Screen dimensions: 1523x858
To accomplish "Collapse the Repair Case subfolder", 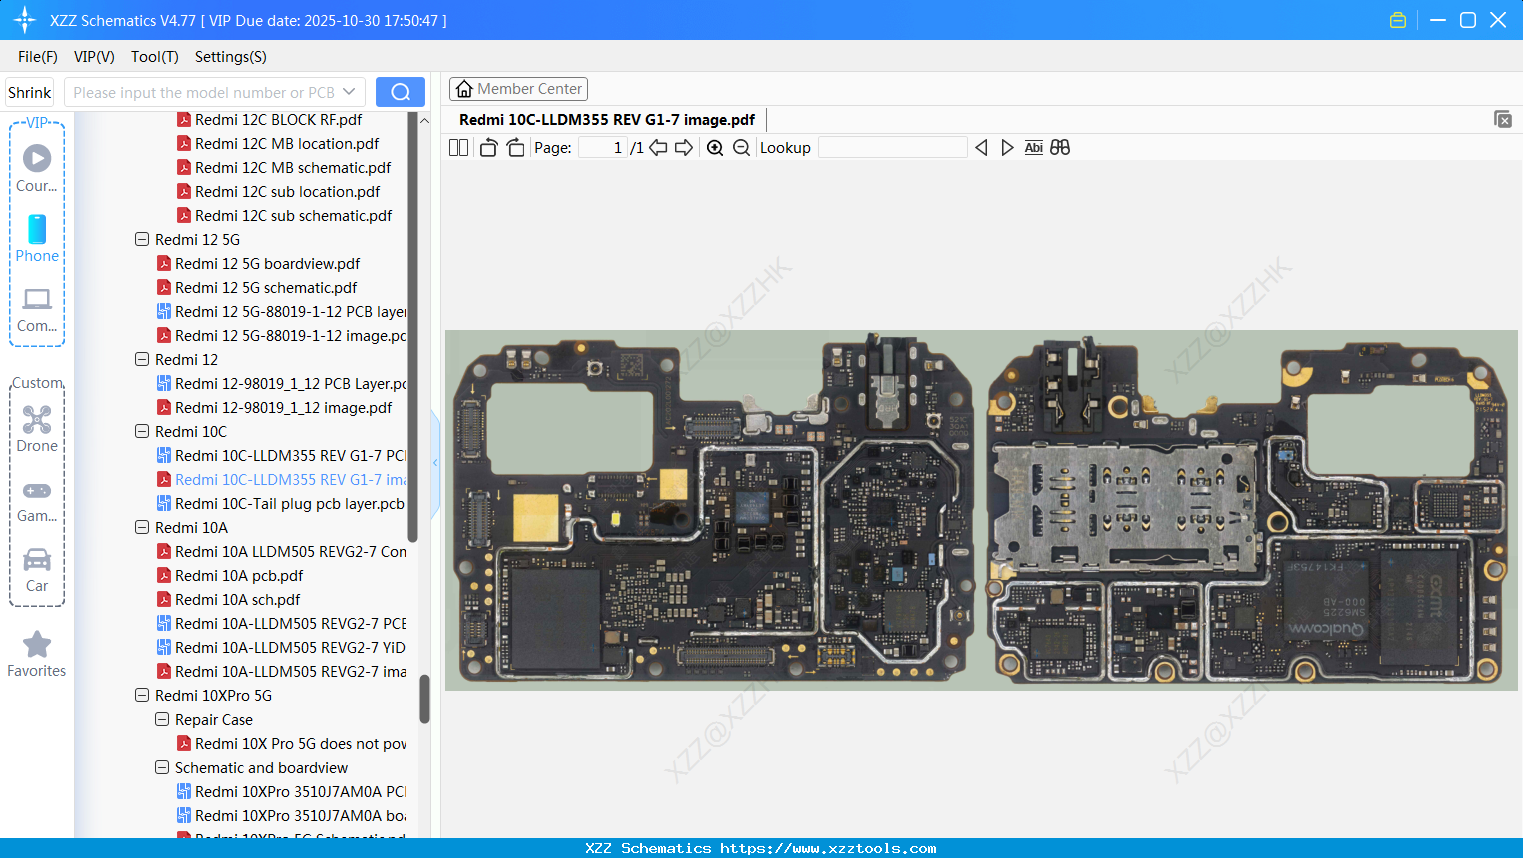I will (162, 720).
